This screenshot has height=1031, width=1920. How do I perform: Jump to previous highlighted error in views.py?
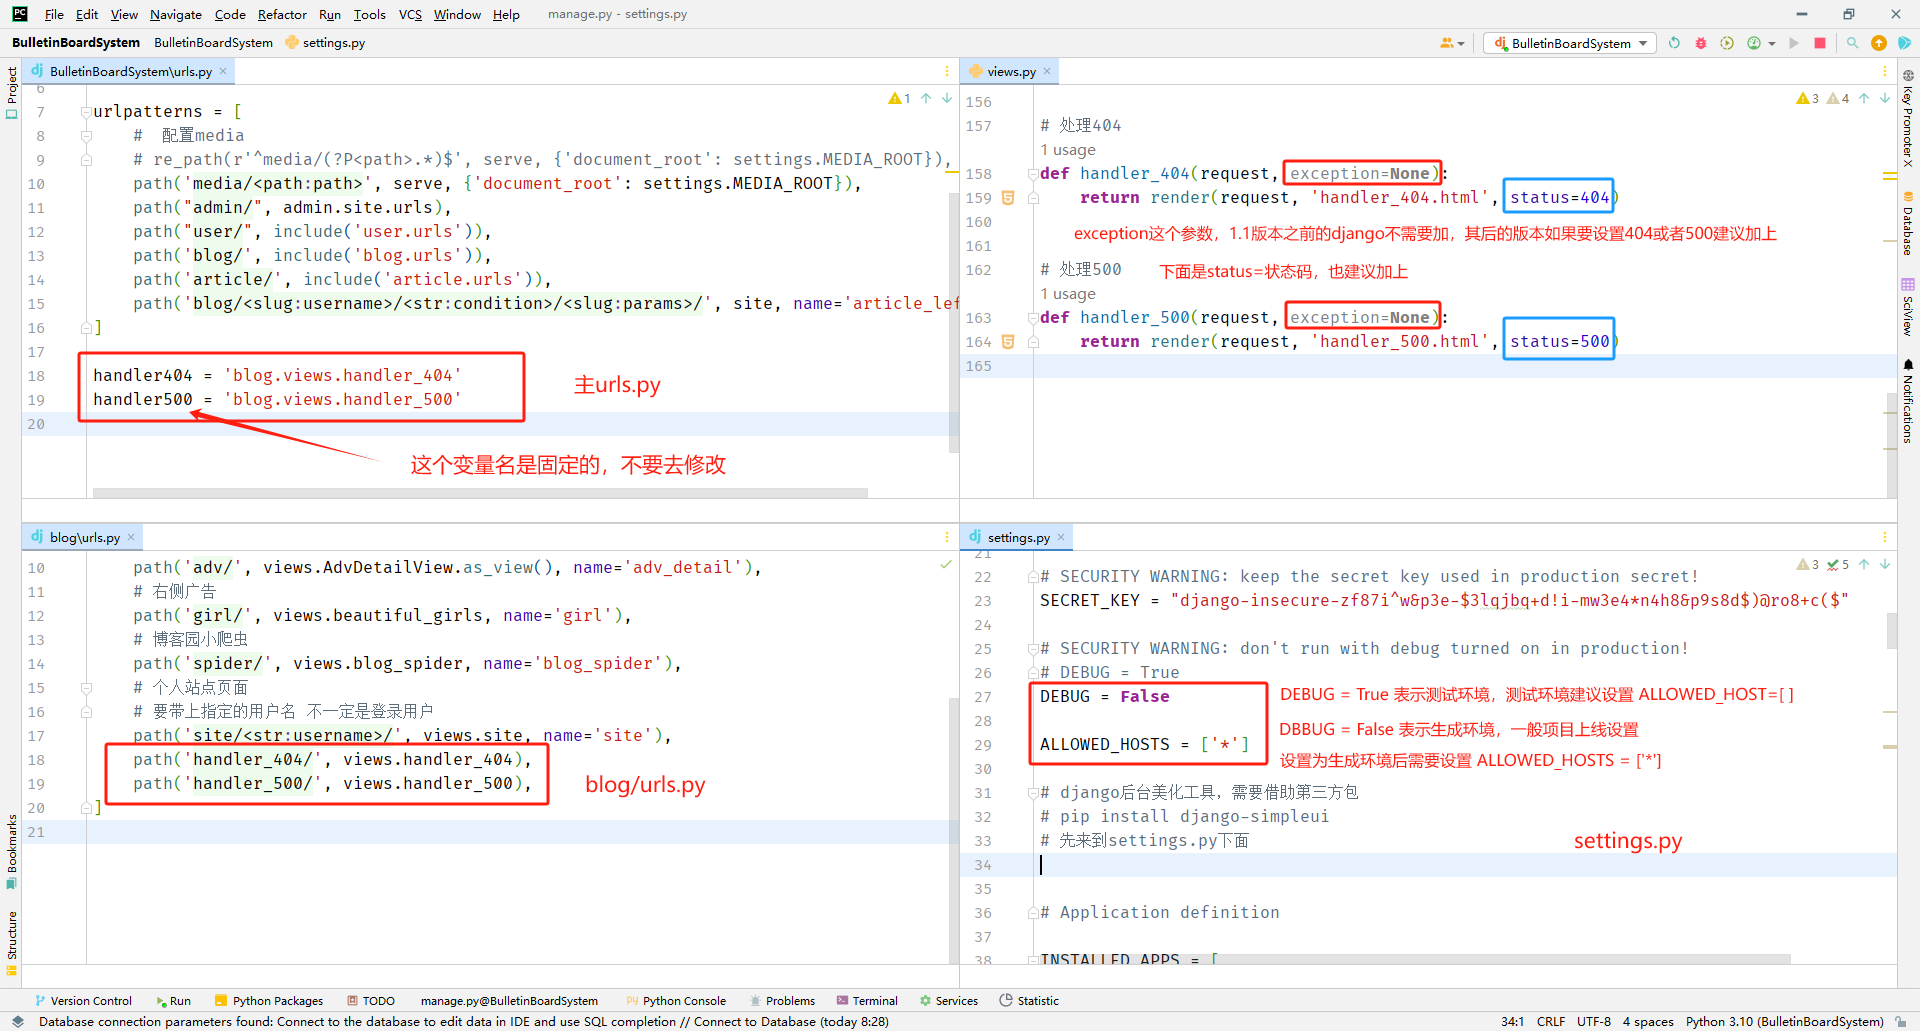pos(1864,98)
